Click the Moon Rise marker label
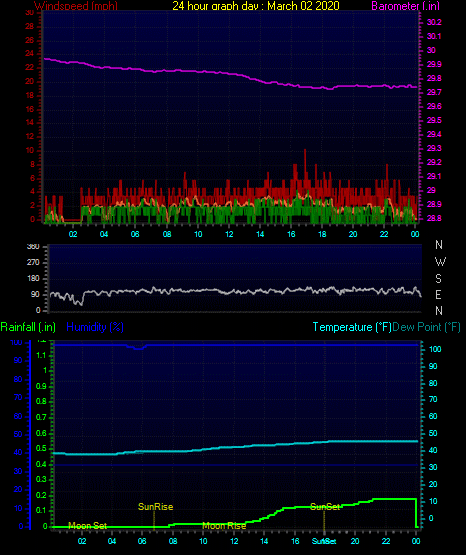 224,526
